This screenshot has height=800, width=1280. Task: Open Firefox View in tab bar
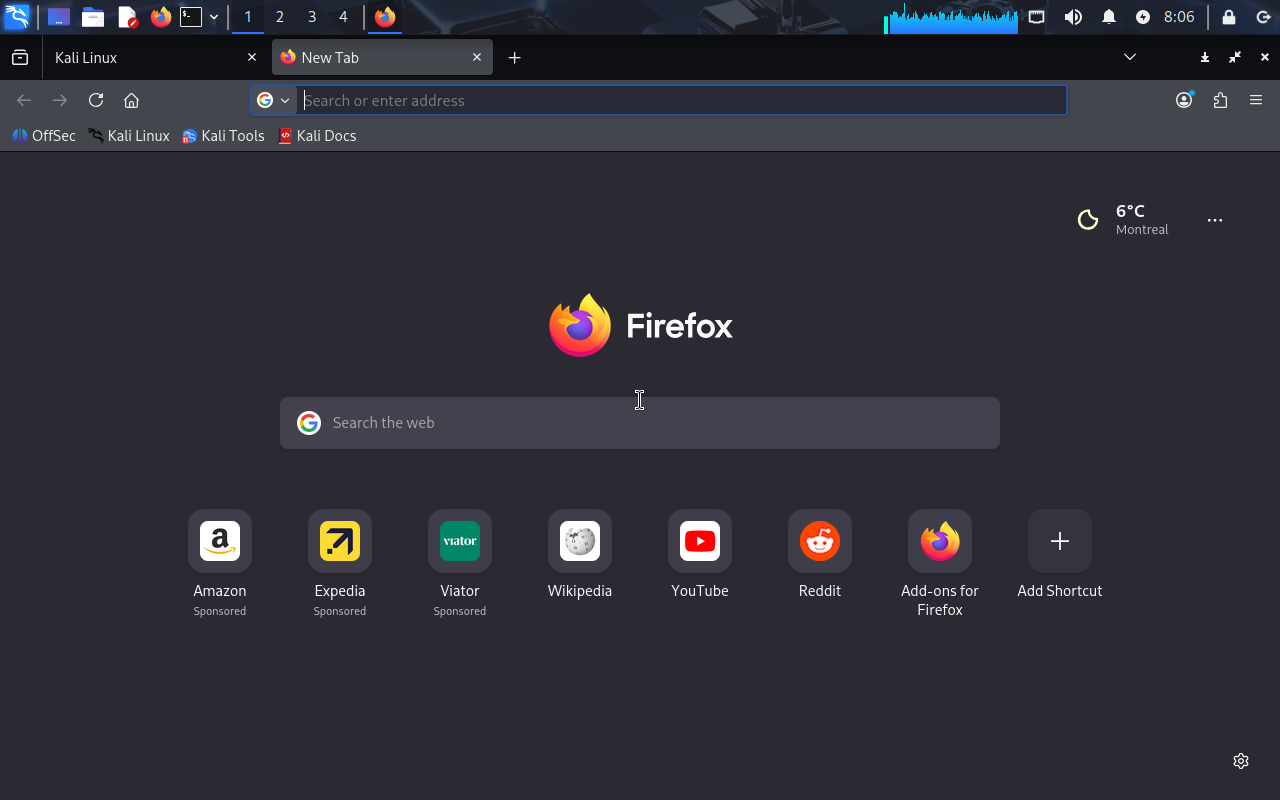point(20,58)
